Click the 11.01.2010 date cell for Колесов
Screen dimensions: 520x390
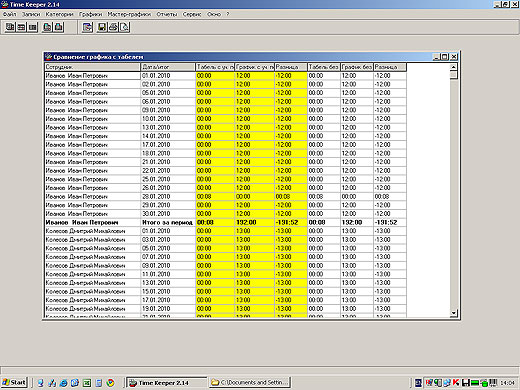[x=168, y=274]
